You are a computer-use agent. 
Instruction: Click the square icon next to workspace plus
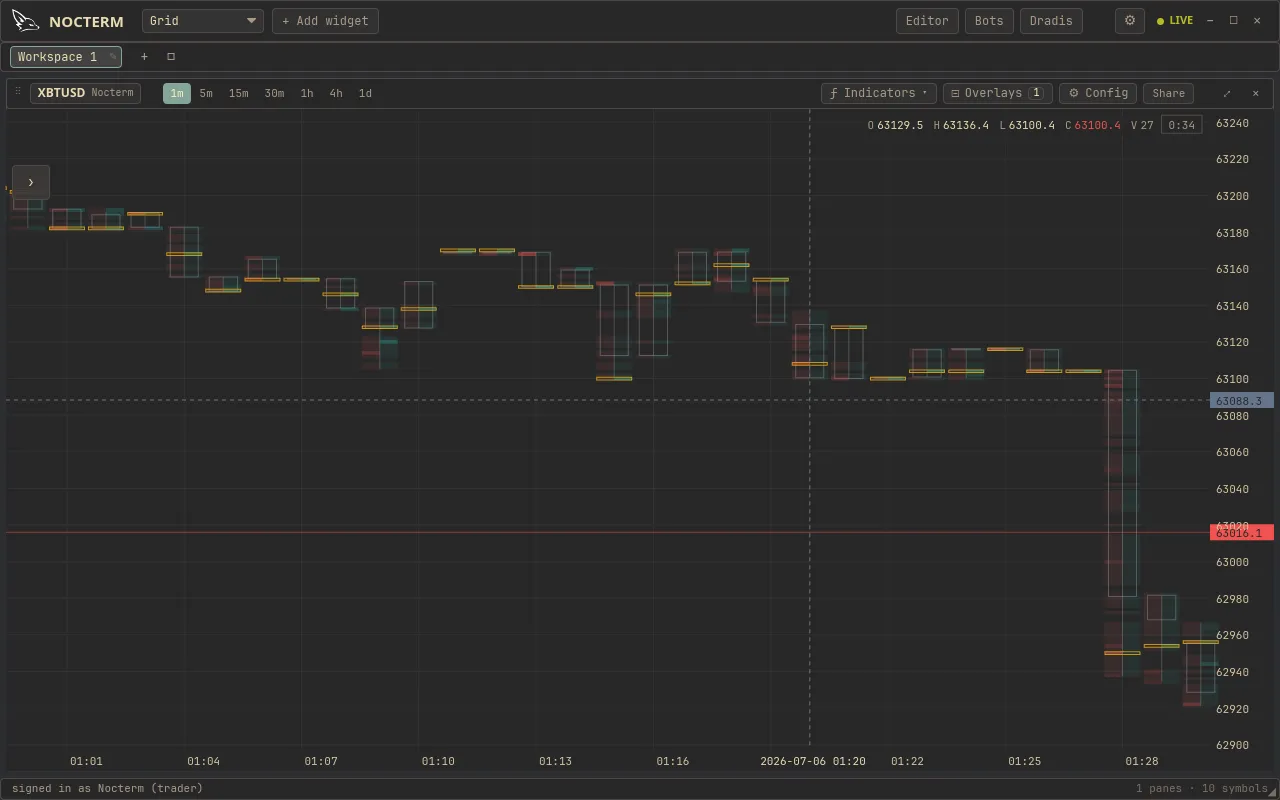click(x=171, y=57)
